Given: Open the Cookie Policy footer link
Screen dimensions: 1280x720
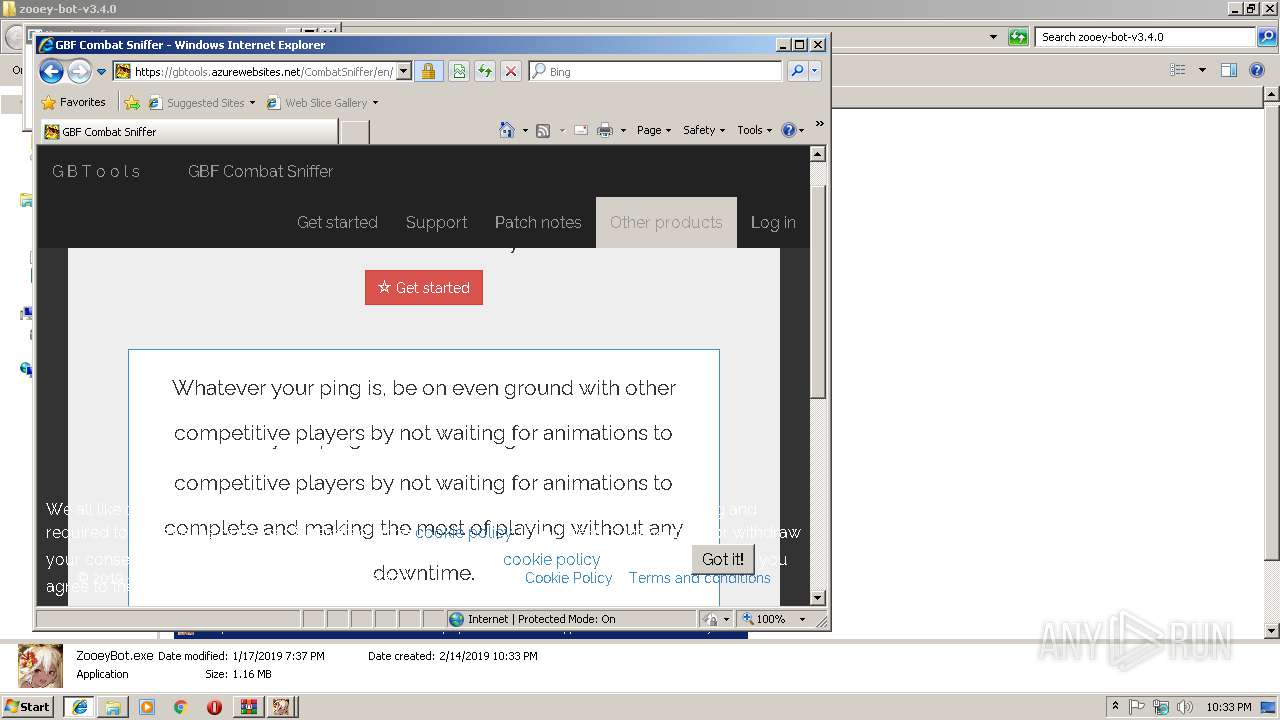Looking at the screenshot, I should click(x=568, y=578).
